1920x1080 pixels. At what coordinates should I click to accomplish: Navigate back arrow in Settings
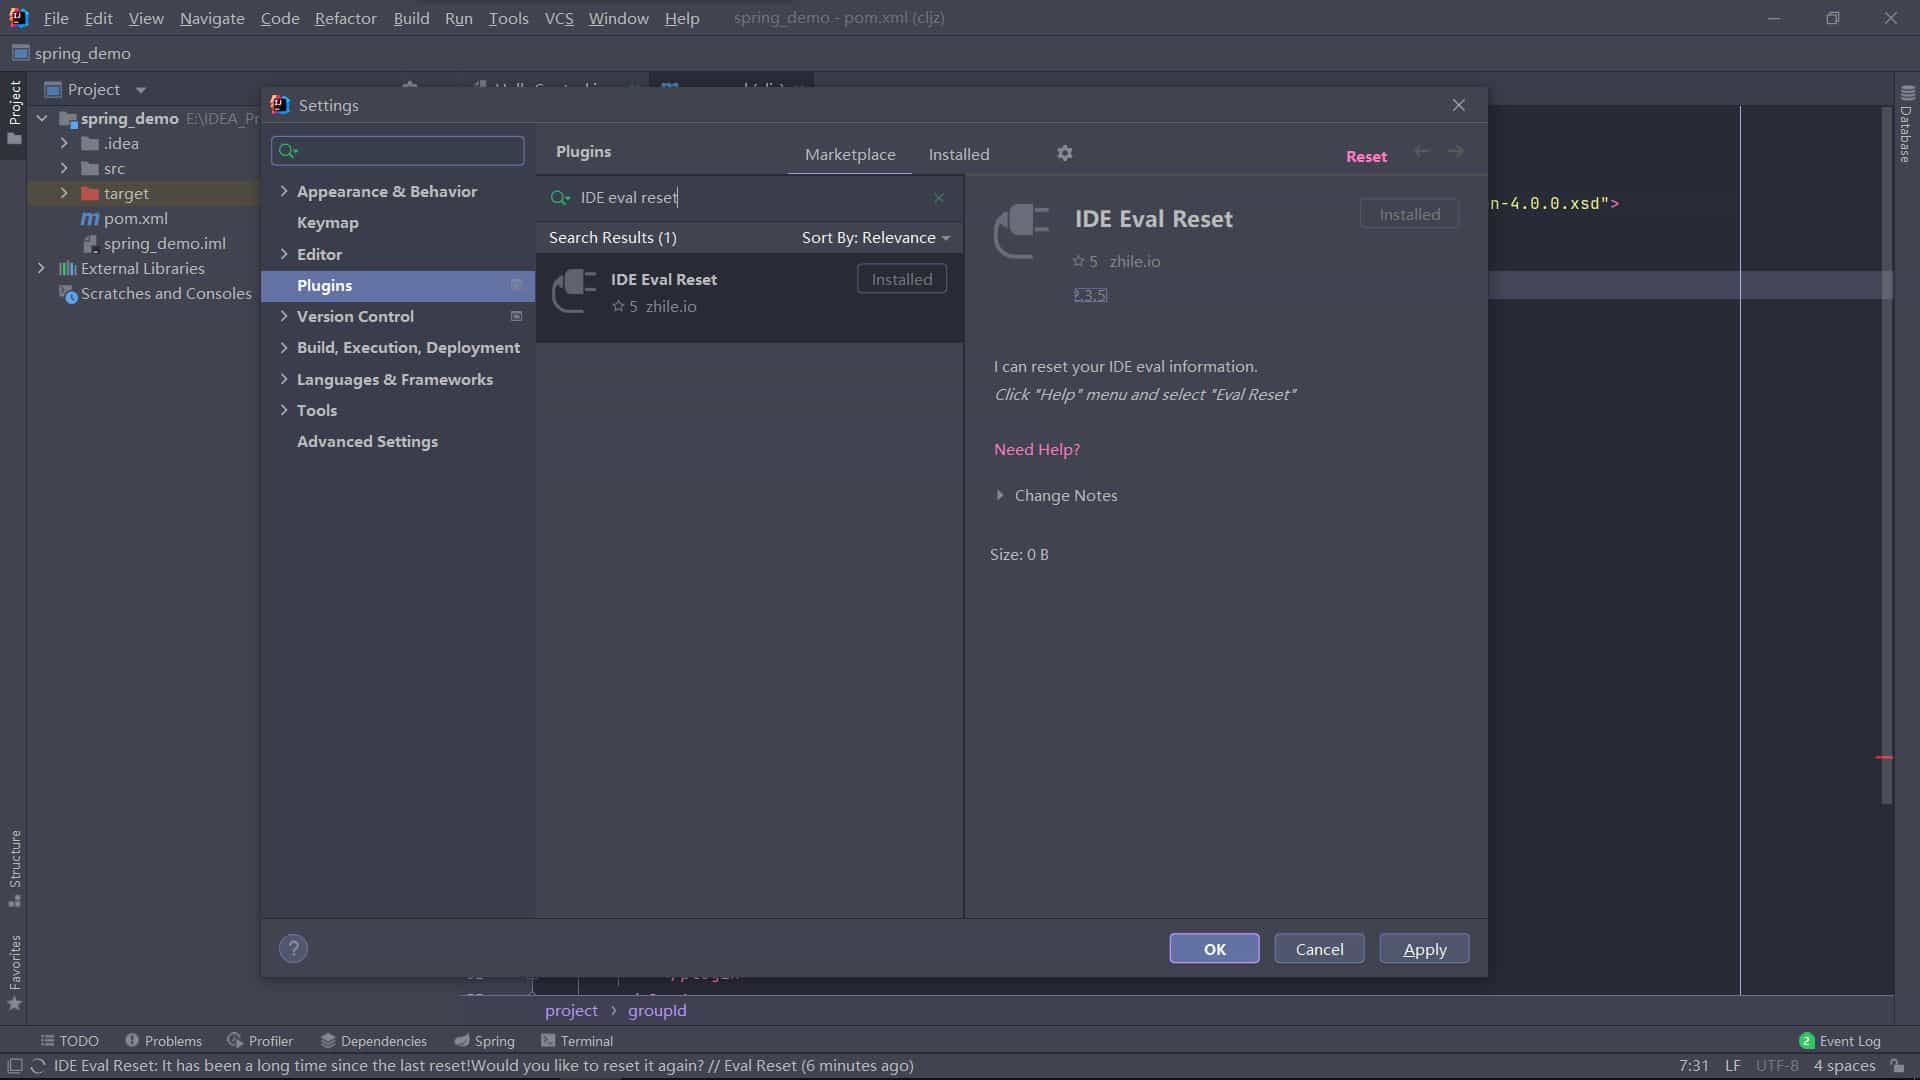(1421, 151)
